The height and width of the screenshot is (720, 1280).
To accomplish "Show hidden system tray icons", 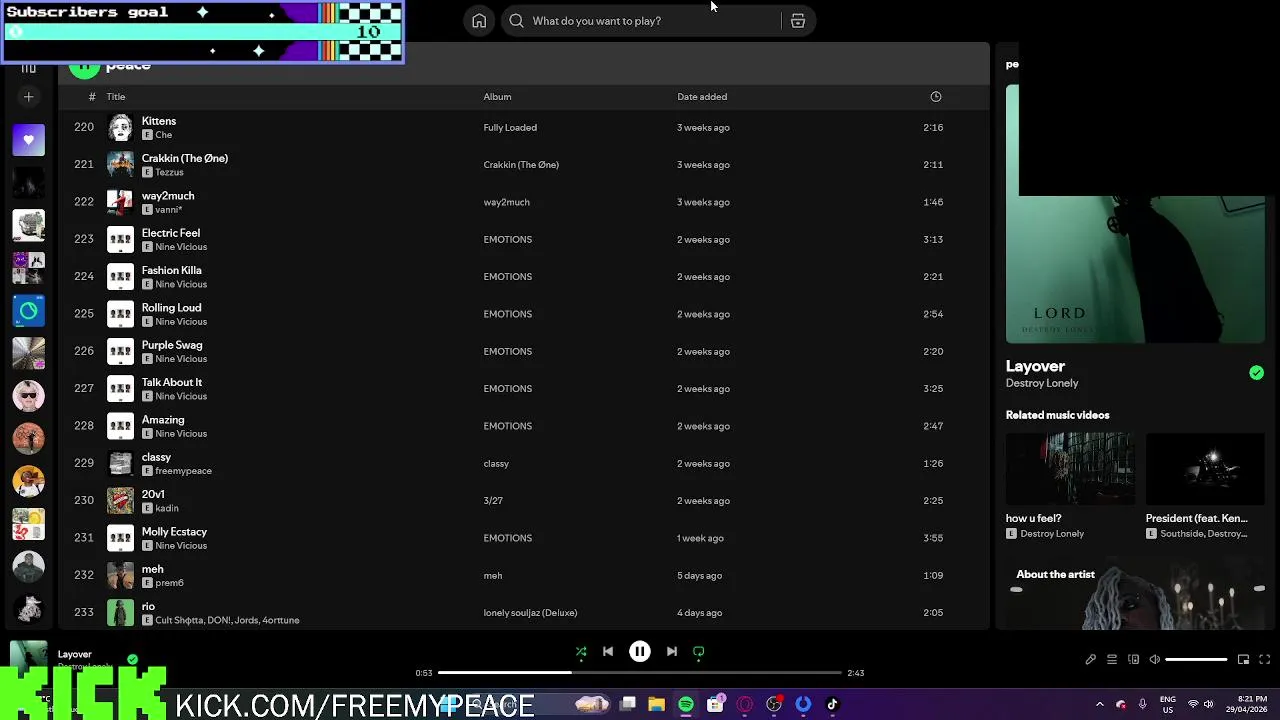I will click(1100, 705).
